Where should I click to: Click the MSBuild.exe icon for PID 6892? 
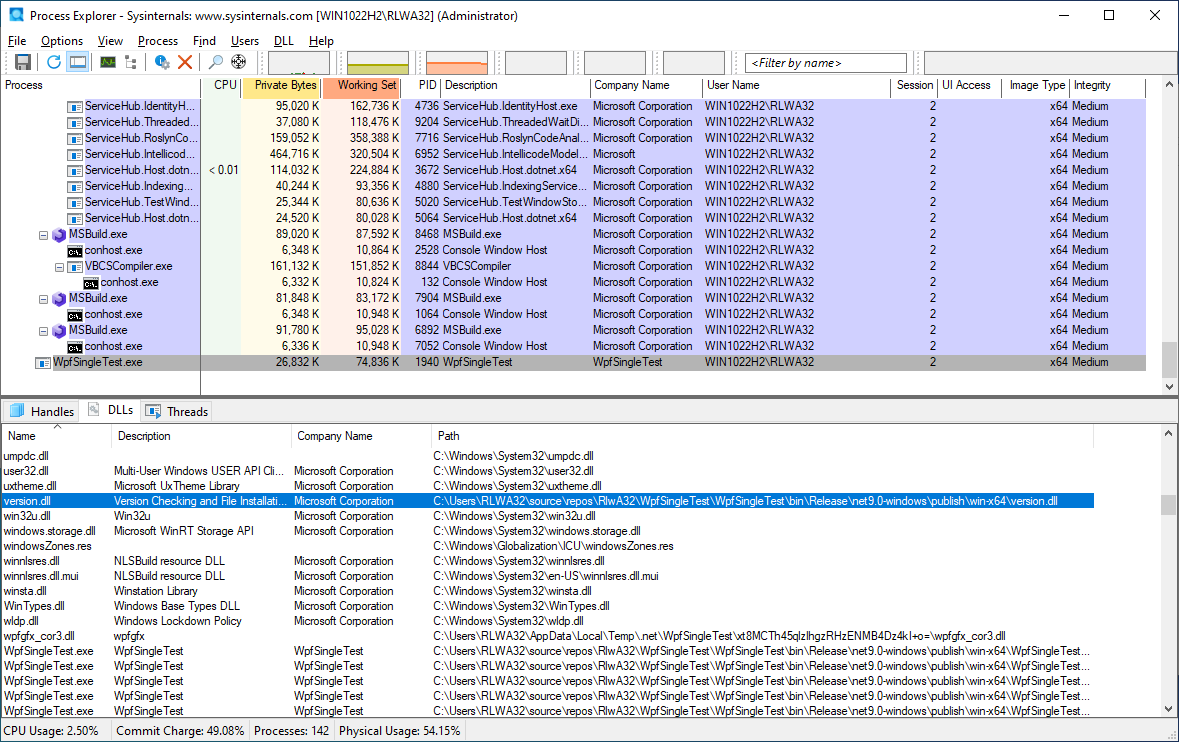point(59,331)
